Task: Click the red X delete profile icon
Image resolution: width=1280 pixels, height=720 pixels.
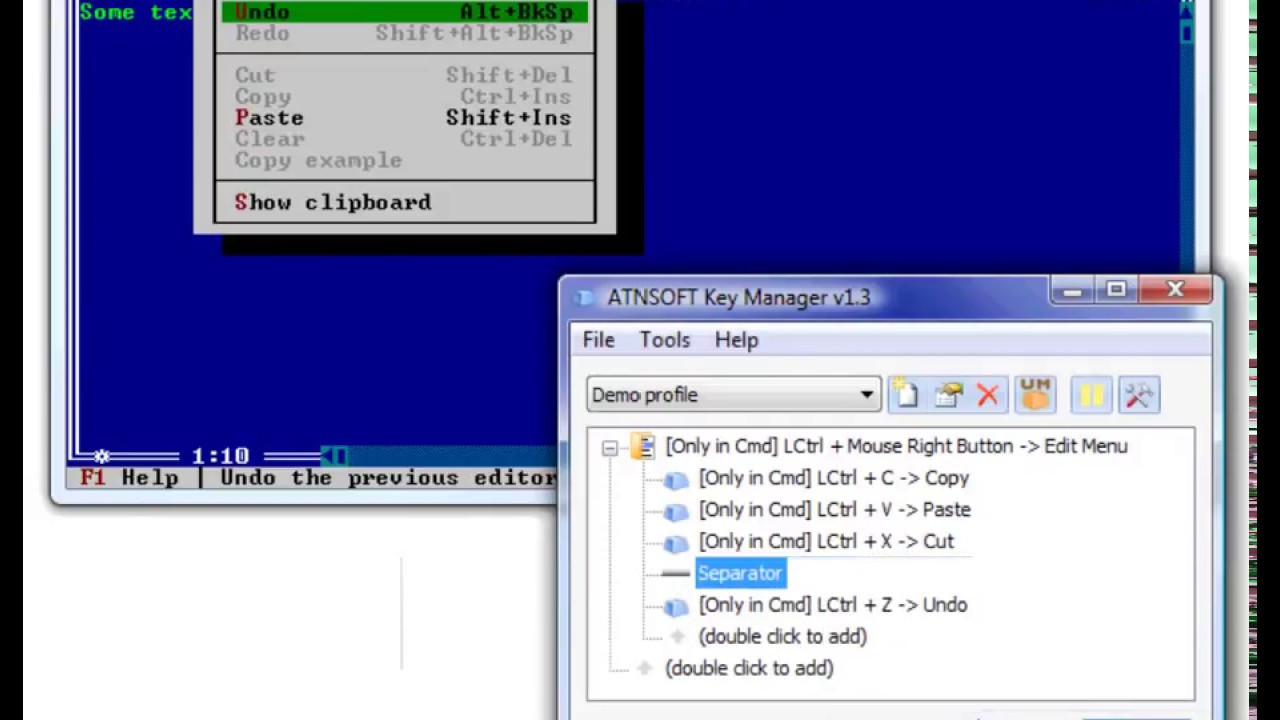Action: 988,395
